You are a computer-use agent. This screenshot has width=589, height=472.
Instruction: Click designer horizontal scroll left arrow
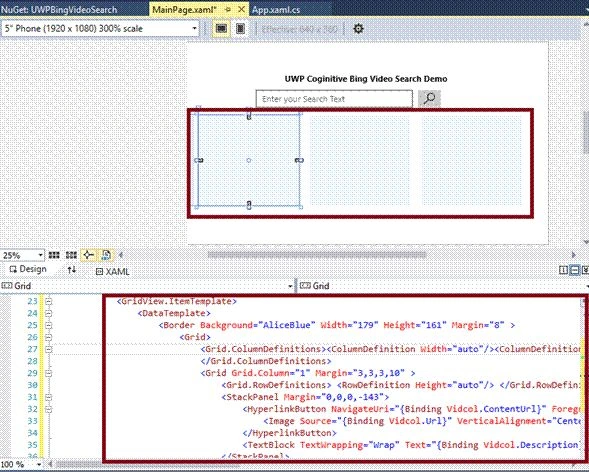(121, 255)
